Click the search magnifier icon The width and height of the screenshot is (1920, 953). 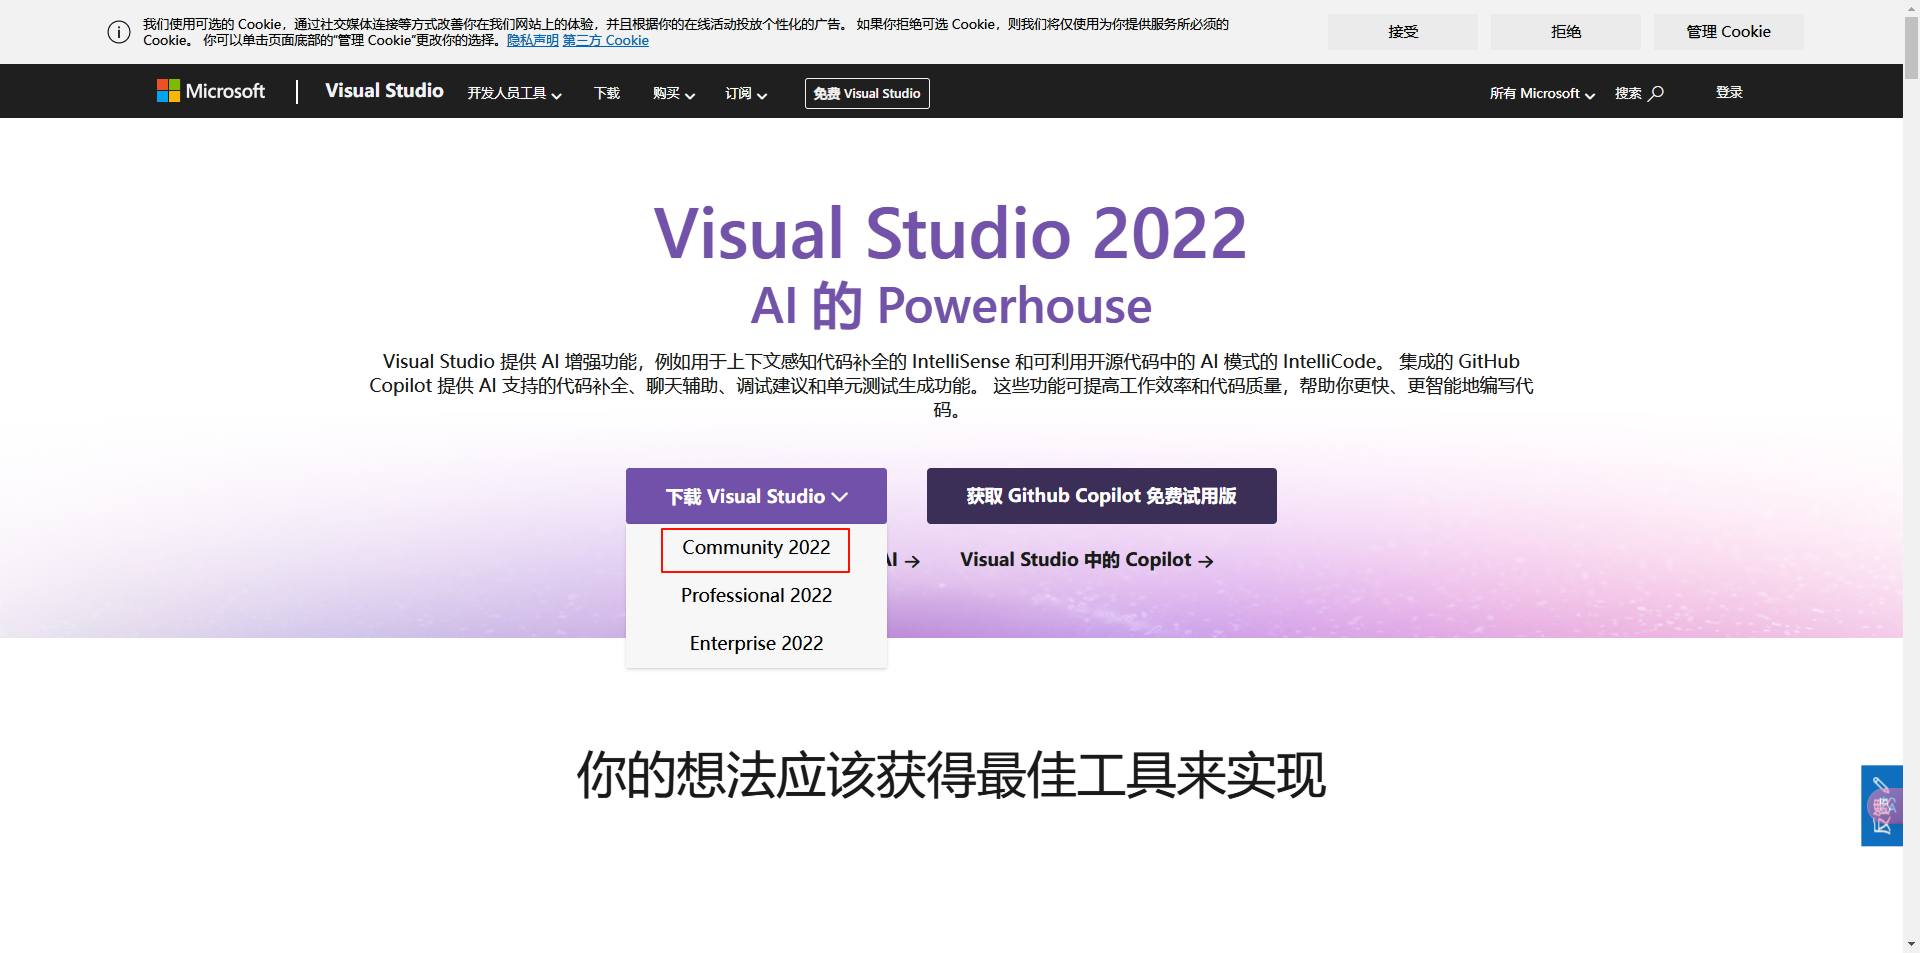click(x=1656, y=93)
